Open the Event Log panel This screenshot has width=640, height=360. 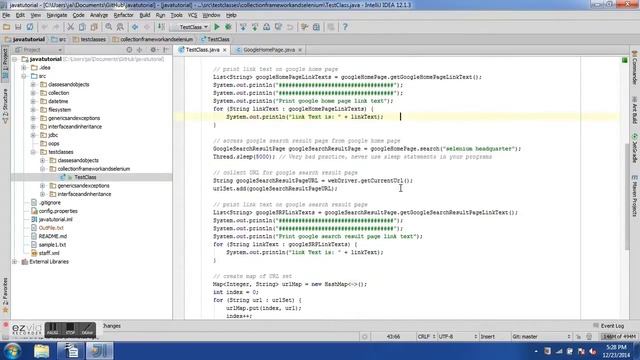coord(609,326)
